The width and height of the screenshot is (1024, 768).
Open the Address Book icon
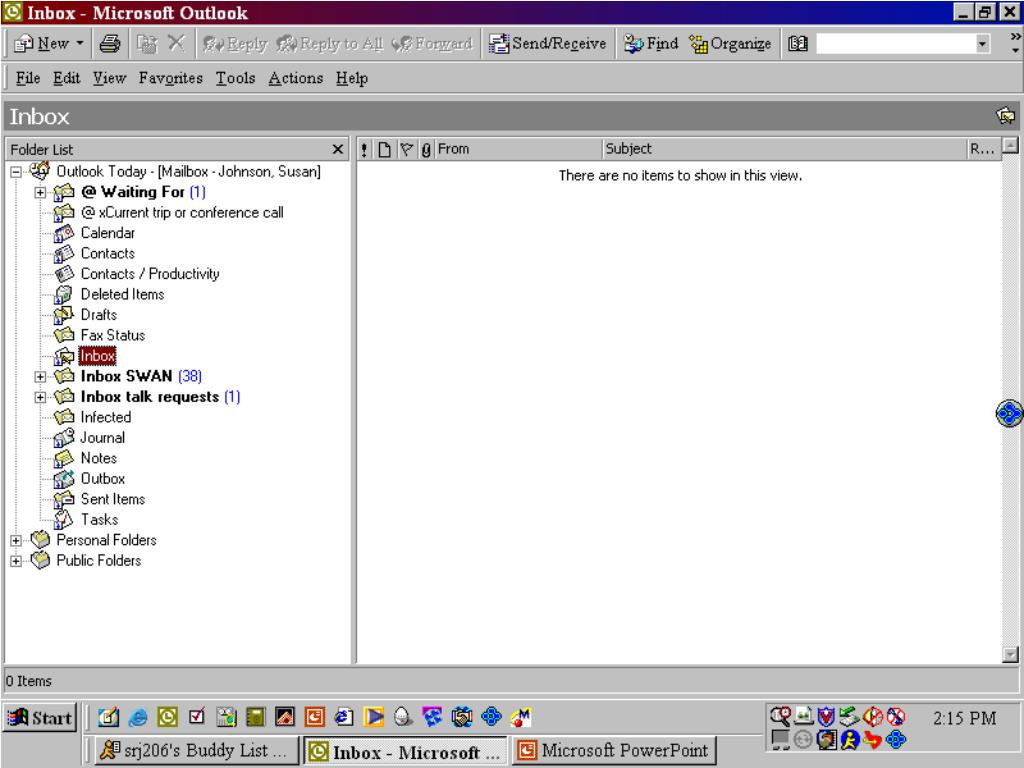pyautogui.click(x=797, y=44)
